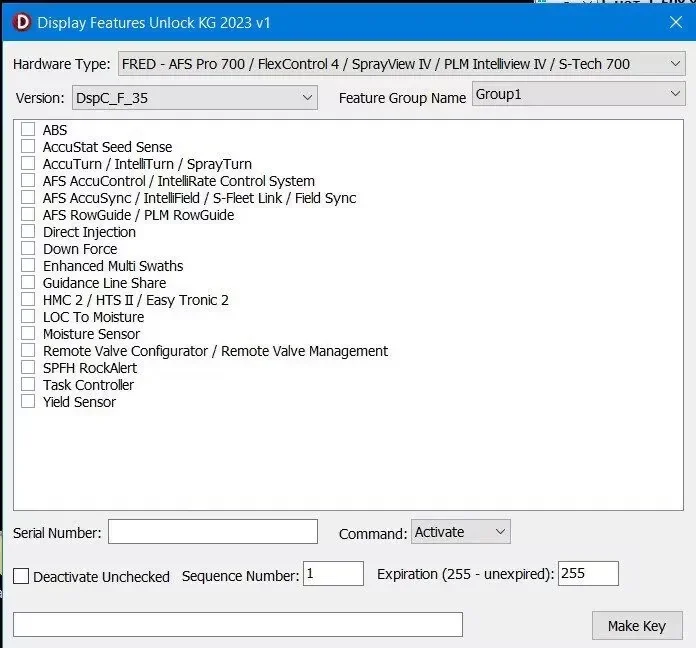Click the Serial Number label
This screenshot has height=648, width=696.
pos(57,533)
